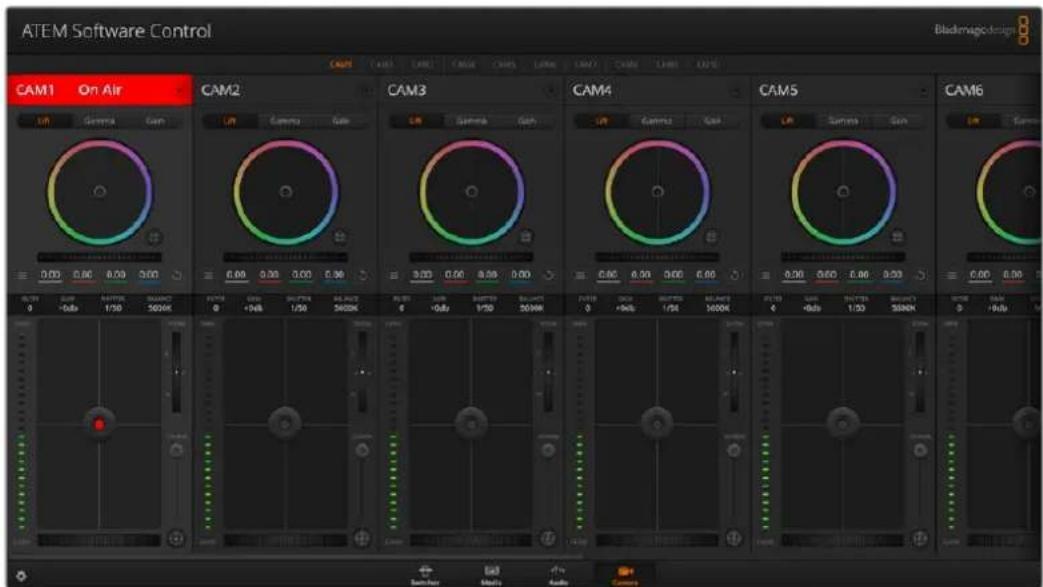Open CAM5 camera settings lines icon

pyautogui.click(x=766, y=275)
